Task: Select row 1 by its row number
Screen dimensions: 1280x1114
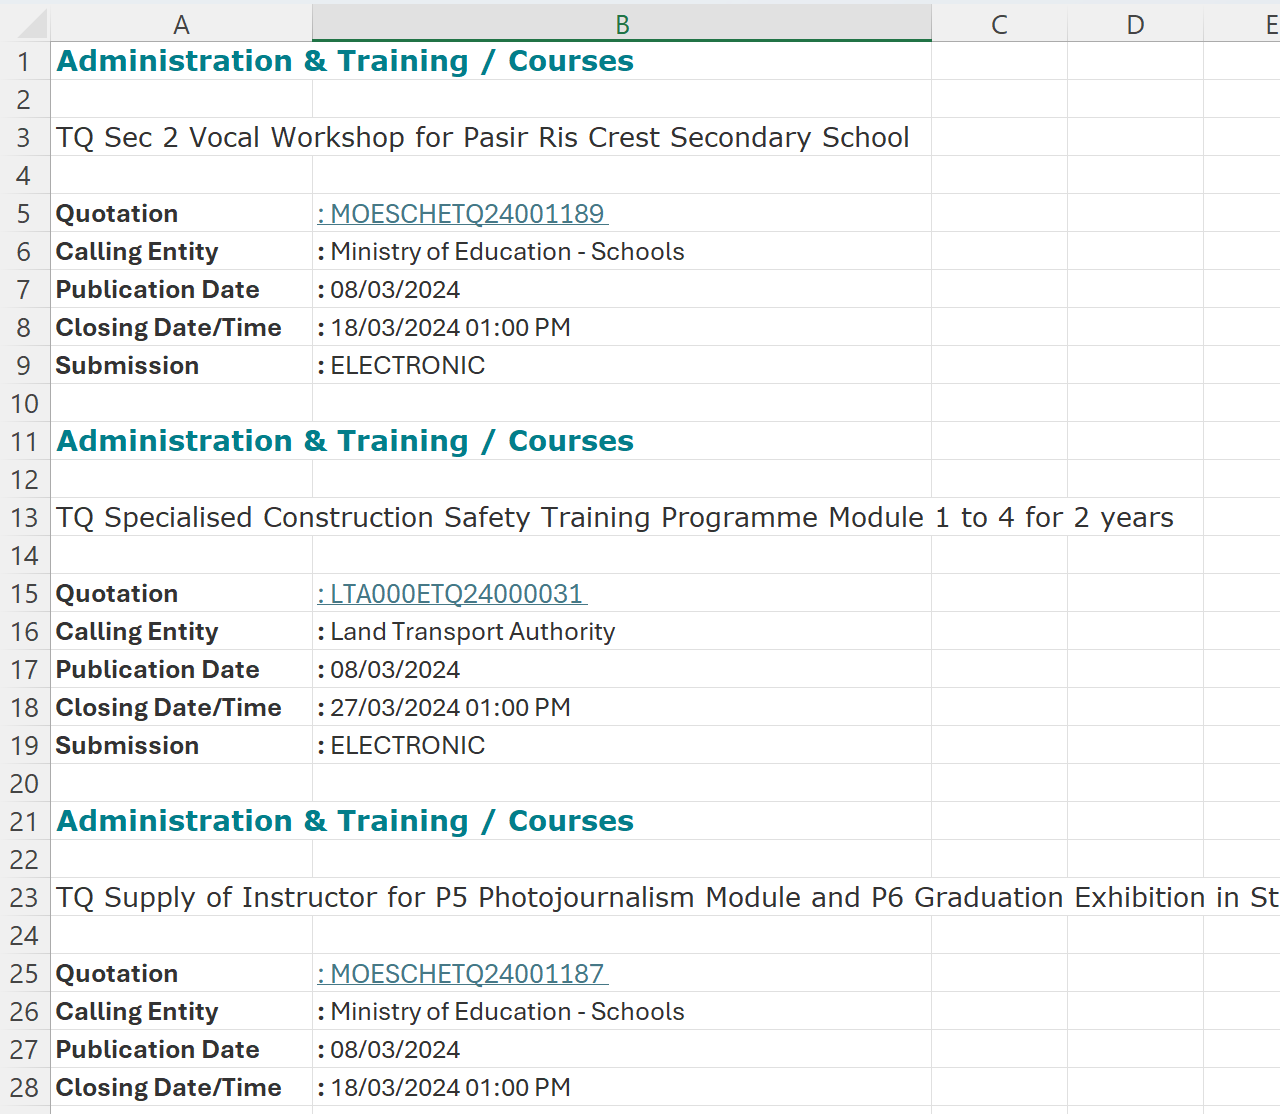Action: [24, 61]
